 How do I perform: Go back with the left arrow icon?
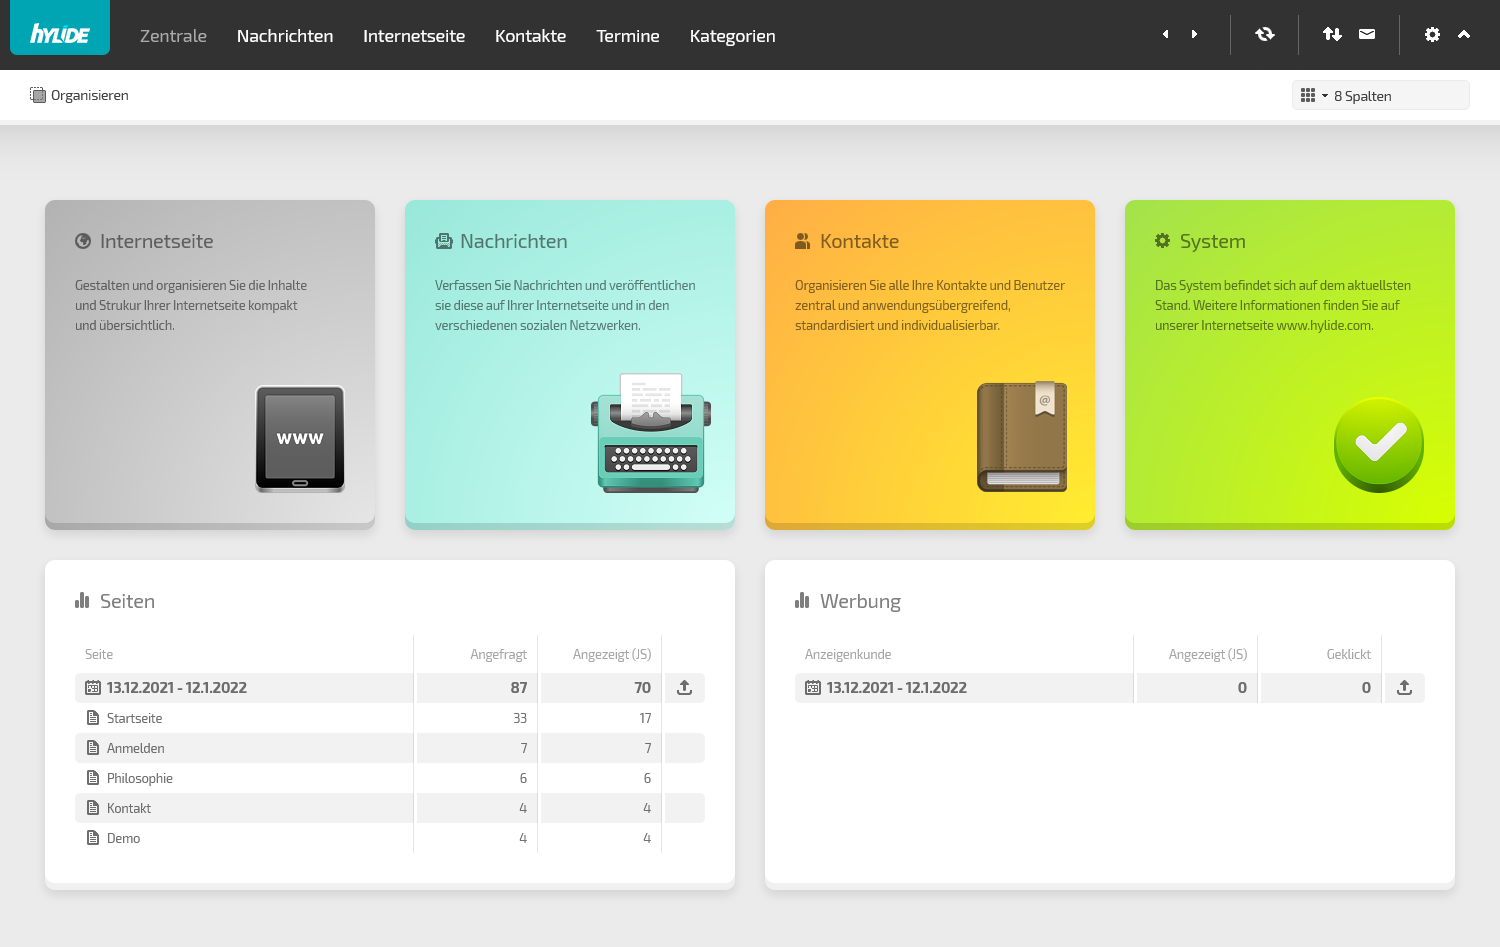click(1165, 34)
